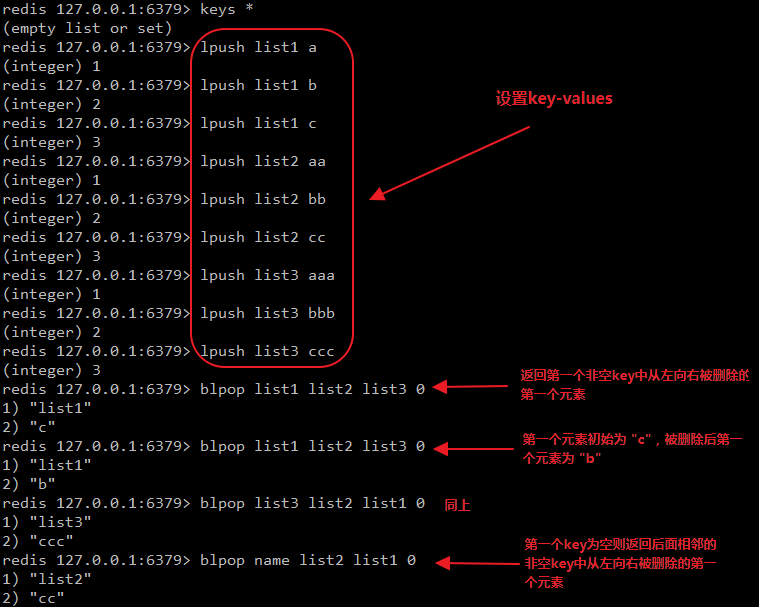The height and width of the screenshot is (607, 759).
Task: Click the red 同上 annotation text
Action: tap(457, 505)
